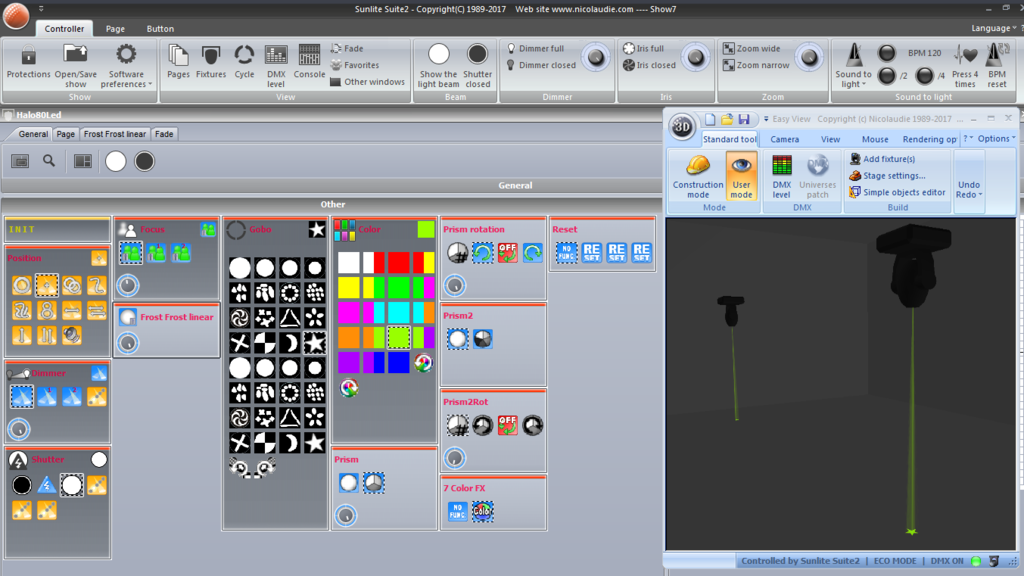Viewport: 1024px width, 576px height.
Task: Click the Sunlite red ball application button
Action: coord(16,16)
